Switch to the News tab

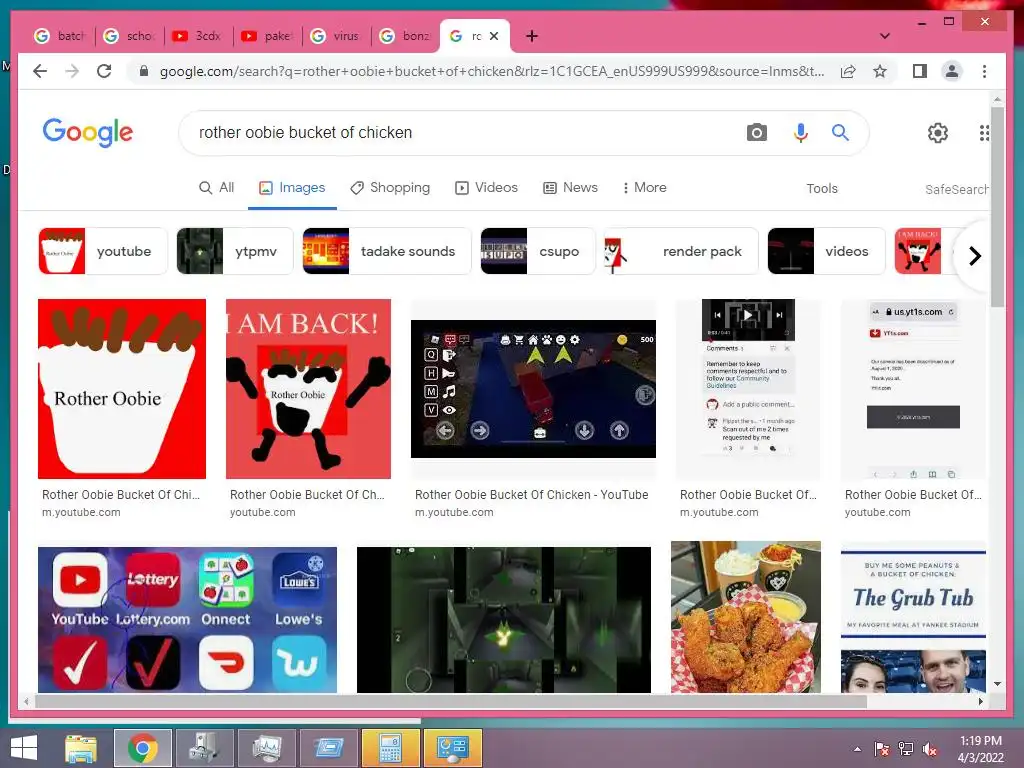(x=570, y=187)
